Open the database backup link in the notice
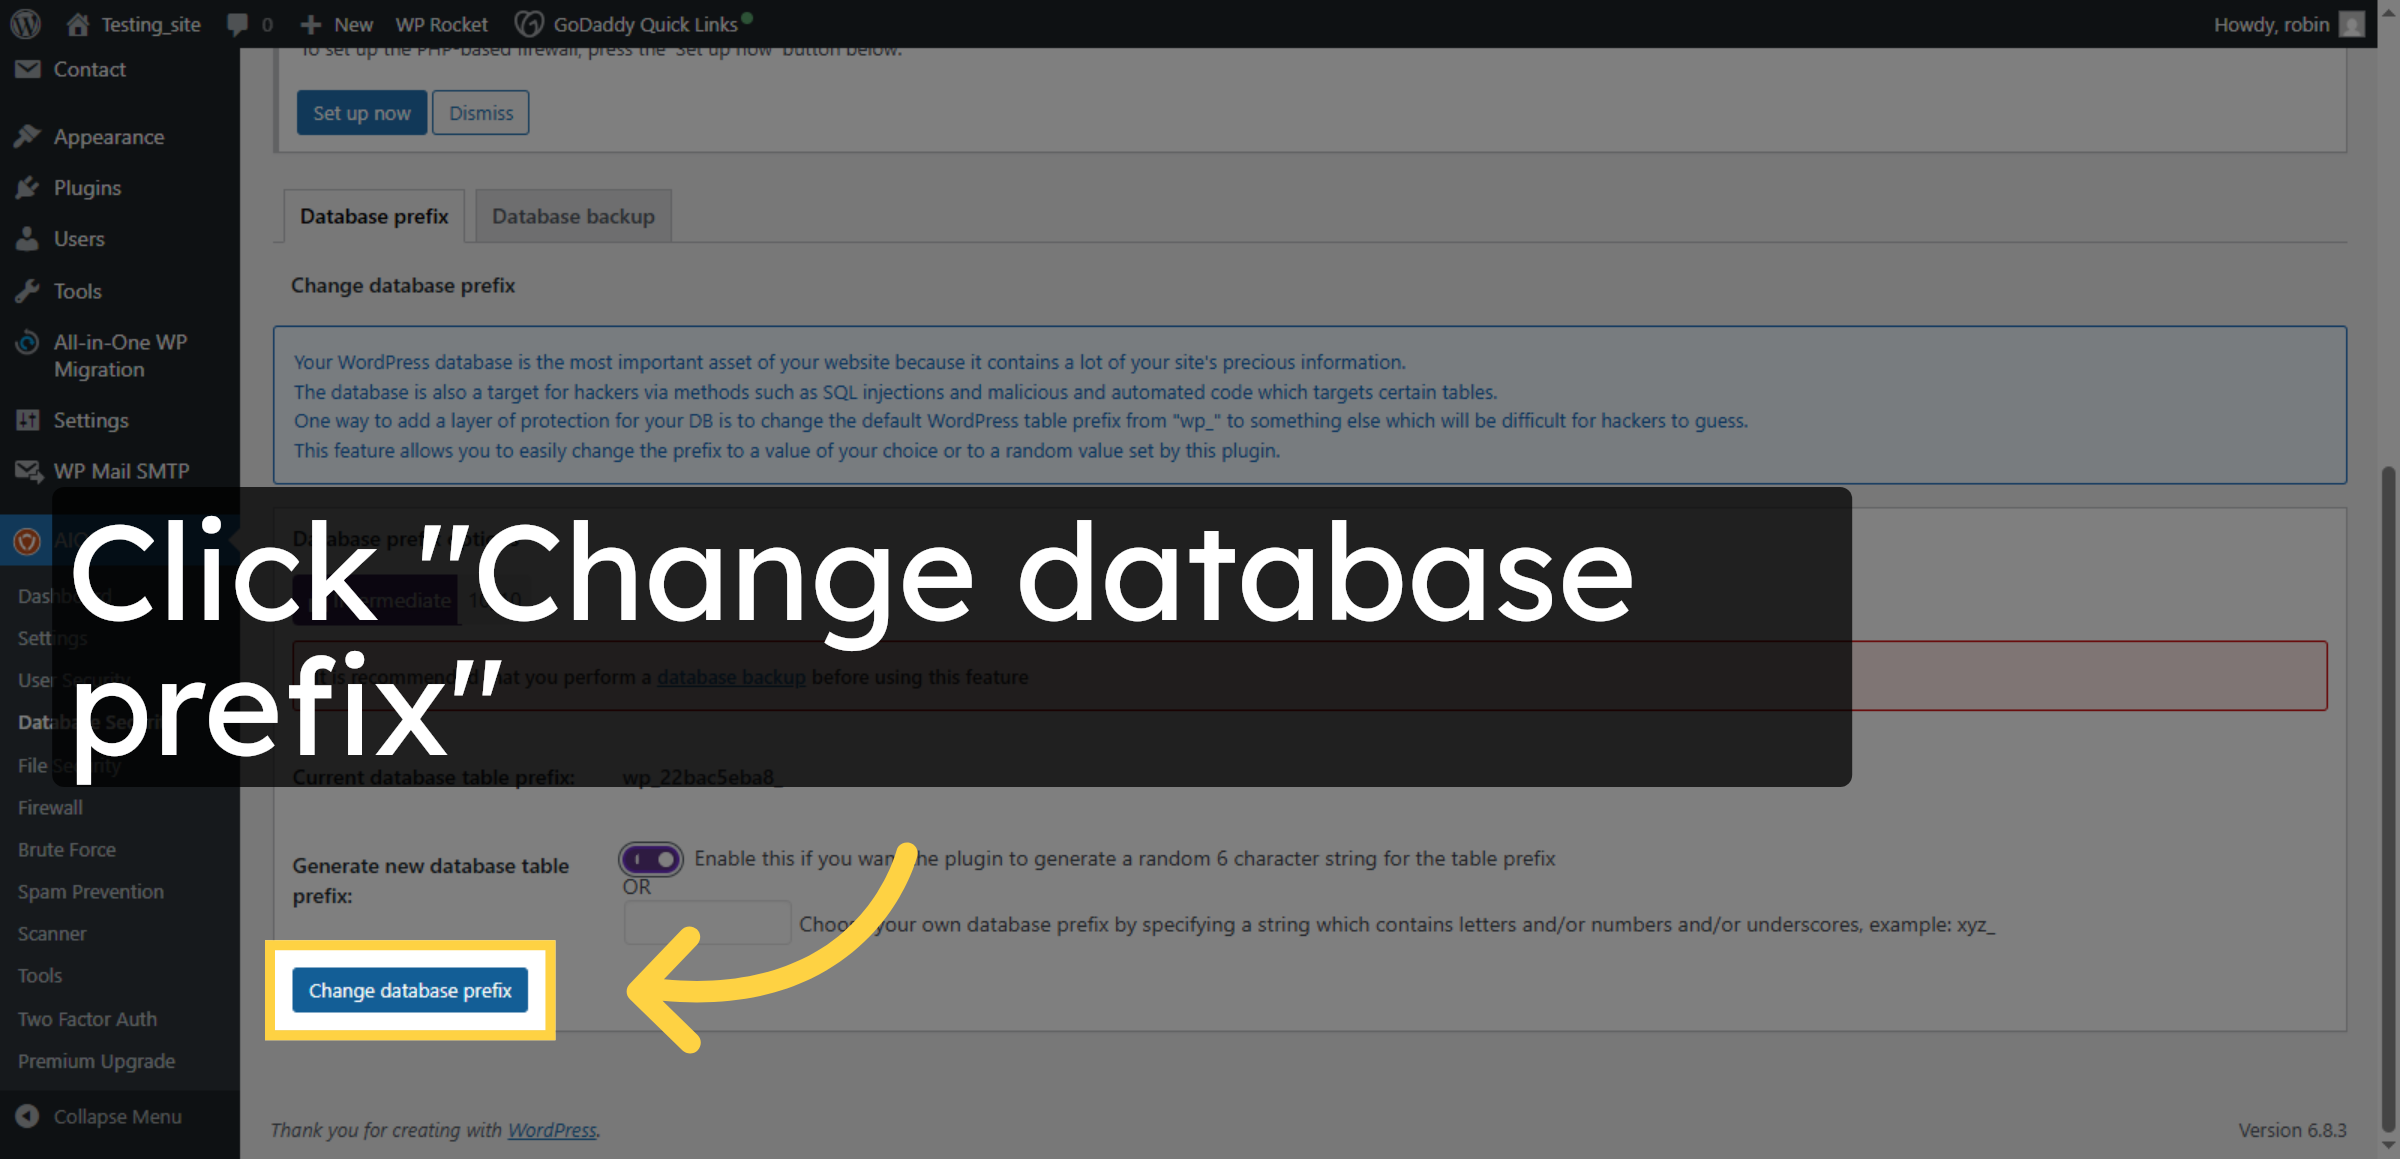The image size is (2400, 1159). click(731, 677)
